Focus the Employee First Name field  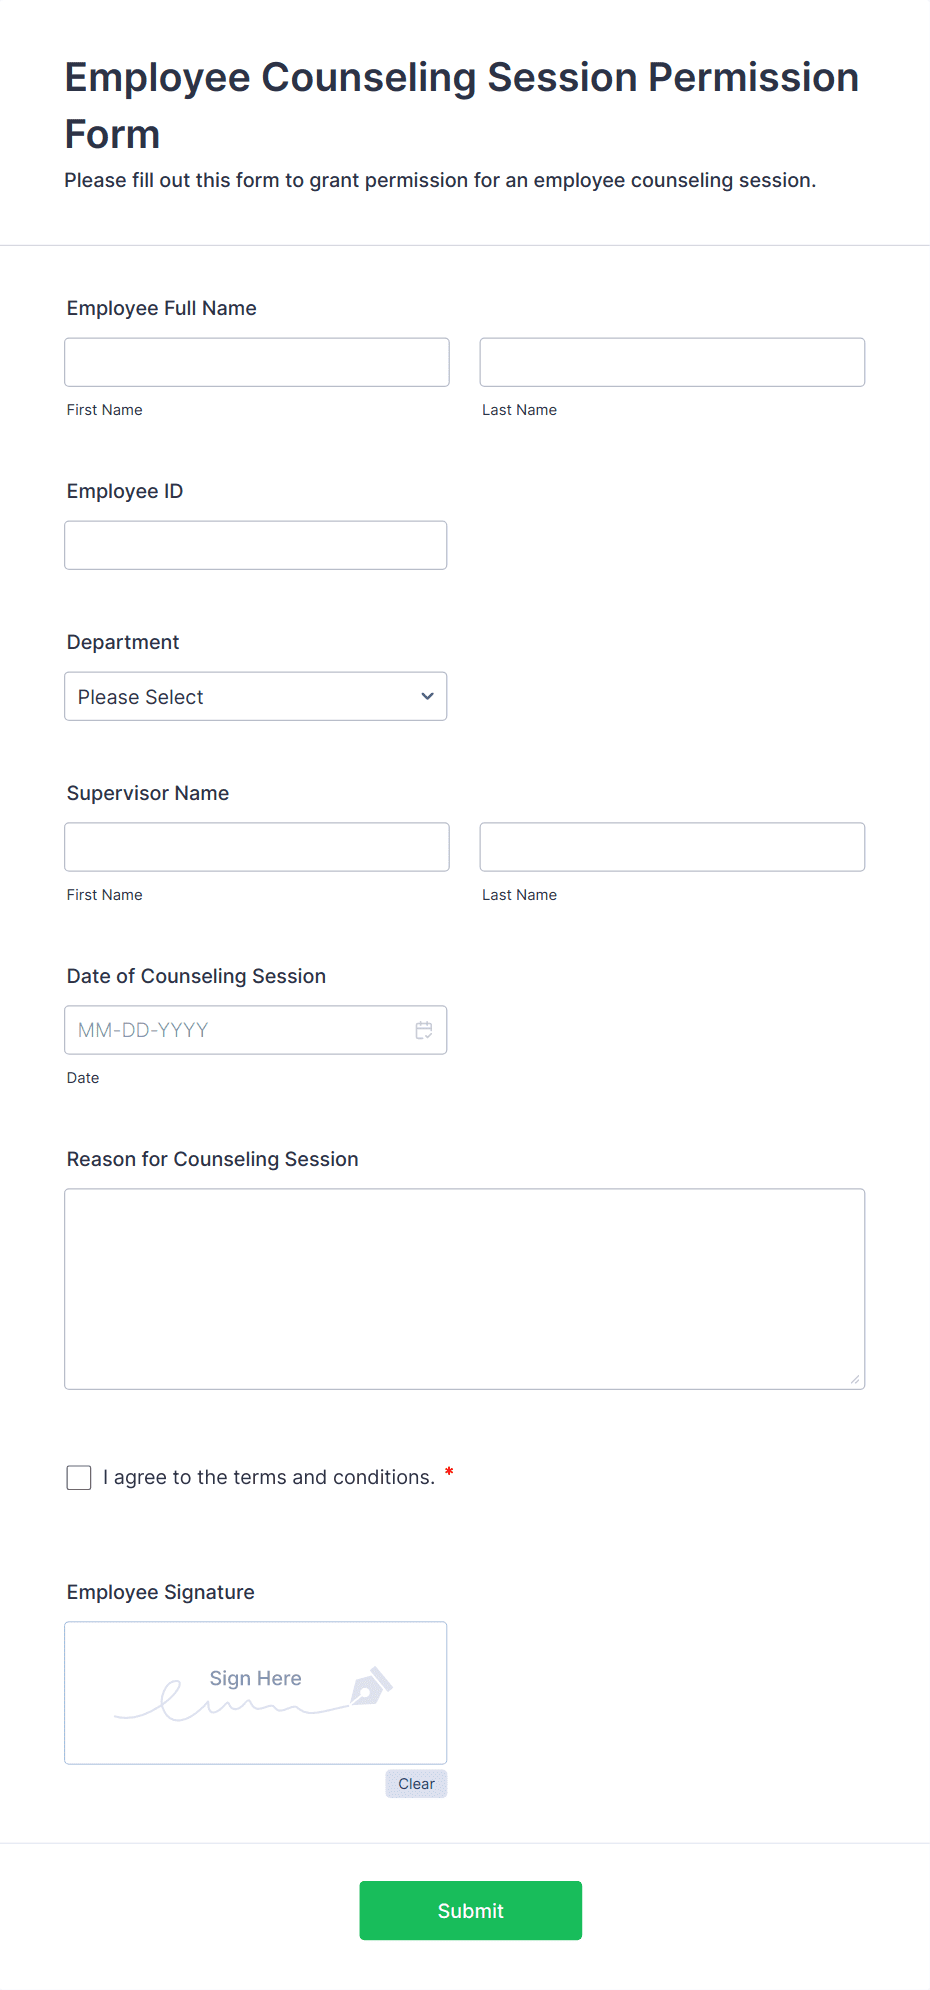(257, 362)
